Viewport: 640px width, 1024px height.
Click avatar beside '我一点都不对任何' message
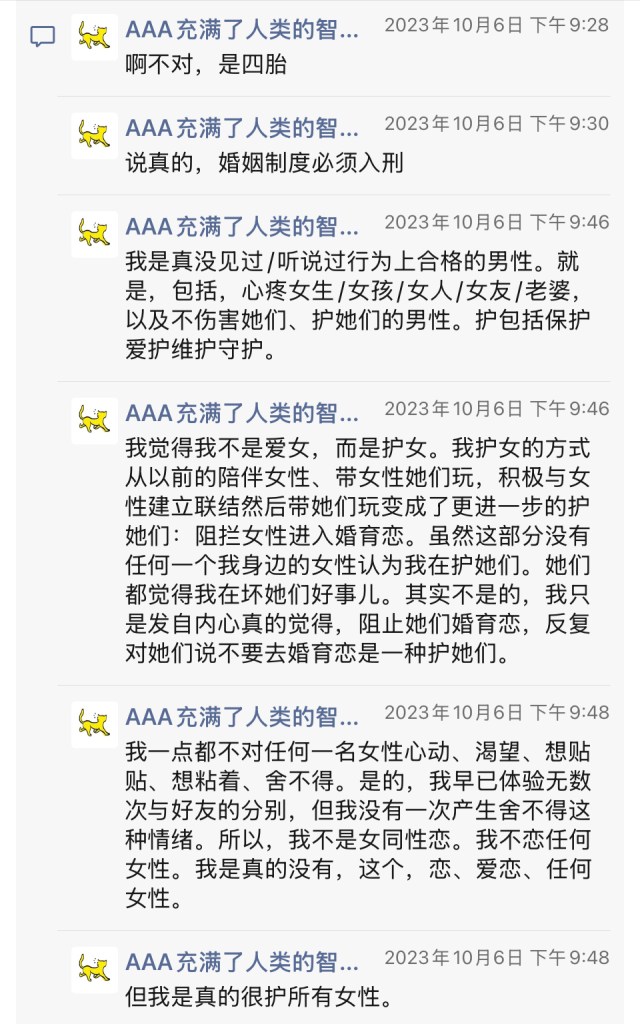tap(94, 724)
